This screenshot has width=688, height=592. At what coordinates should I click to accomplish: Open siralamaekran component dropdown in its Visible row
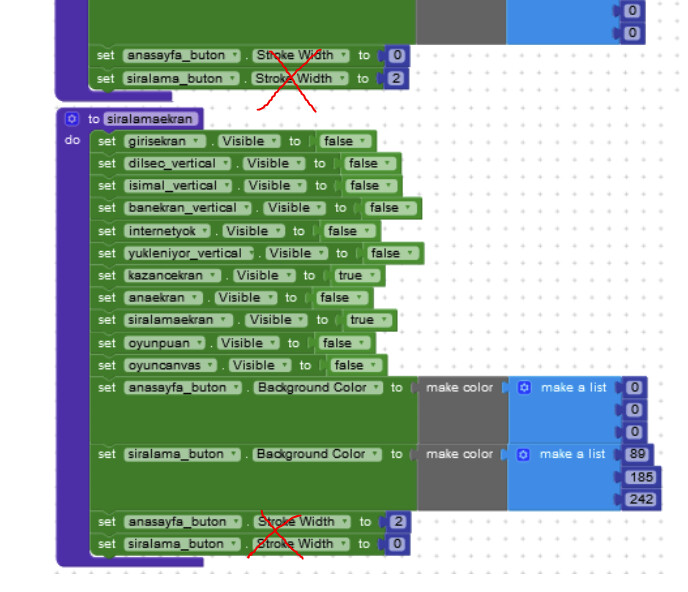(x=179, y=320)
